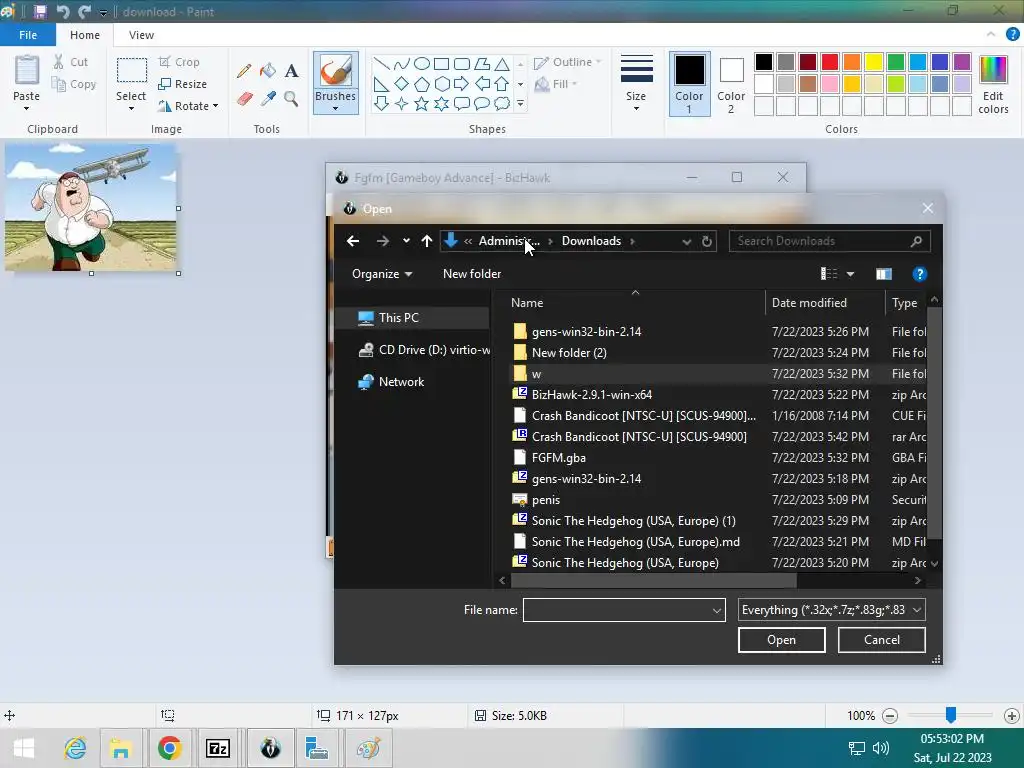
Task: Open Internet Explorer from the taskbar
Action: click(x=75, y=748)
